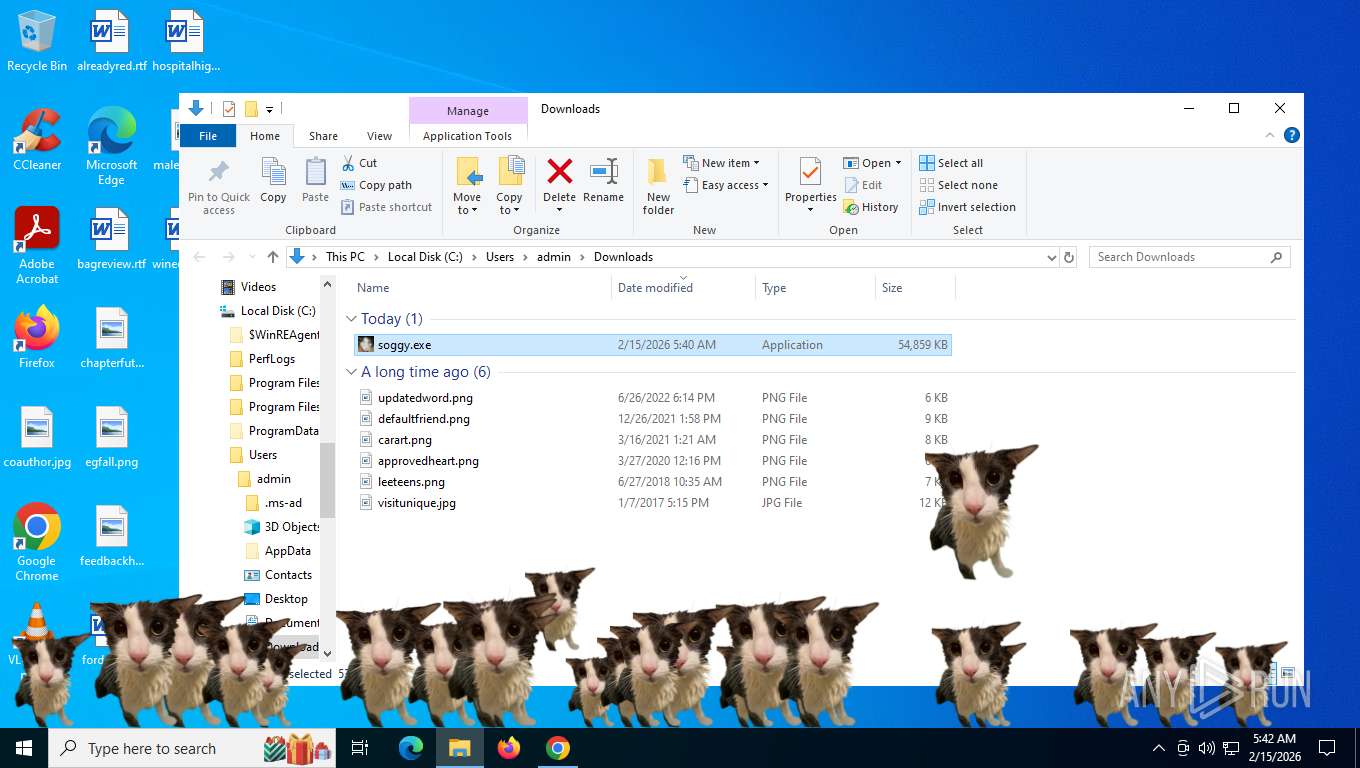Select ProgramData folder in navigation tree

(x=284, y=431)
